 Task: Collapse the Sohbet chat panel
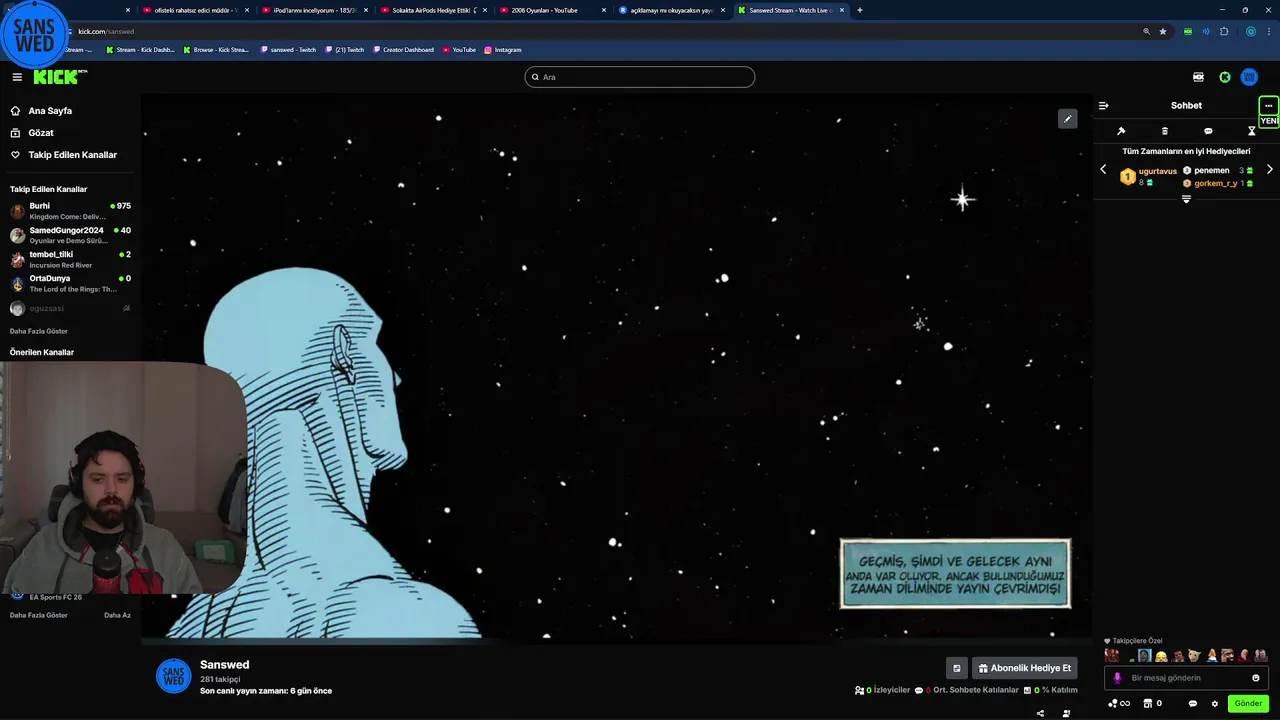click(1103, 105)
